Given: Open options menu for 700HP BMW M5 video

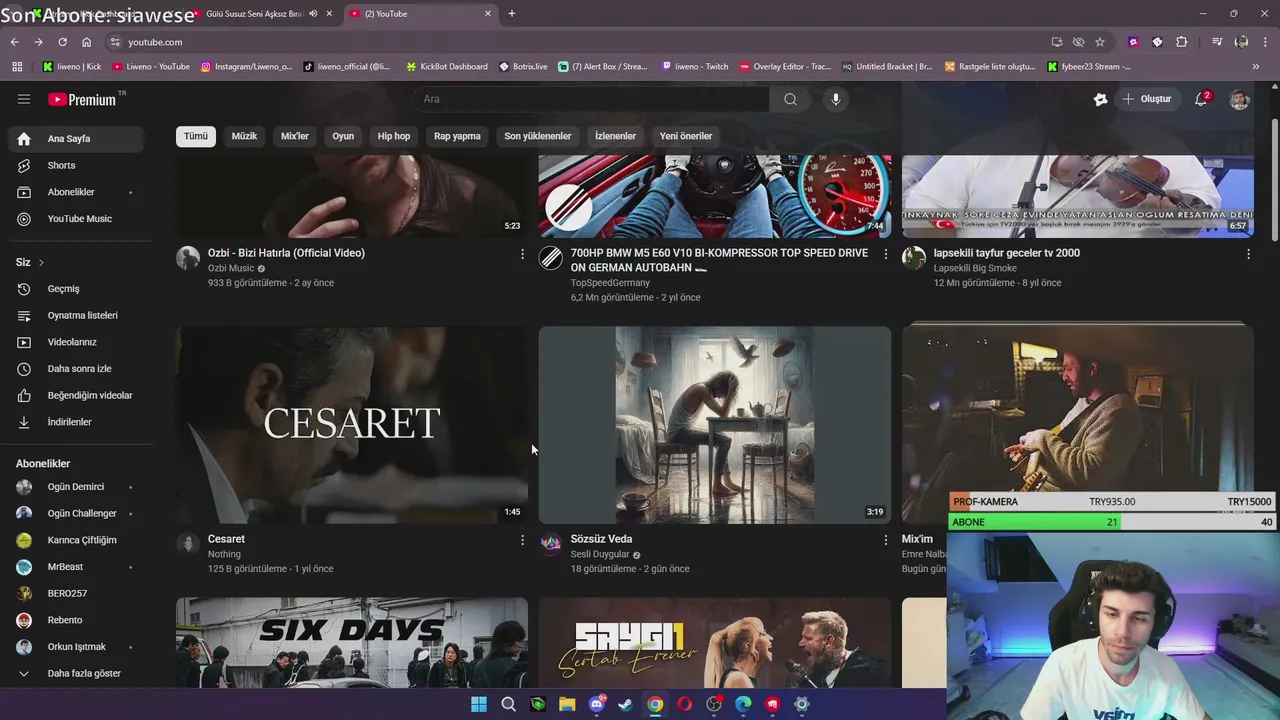Looking at the screenshot, I should tap(885, 254).
